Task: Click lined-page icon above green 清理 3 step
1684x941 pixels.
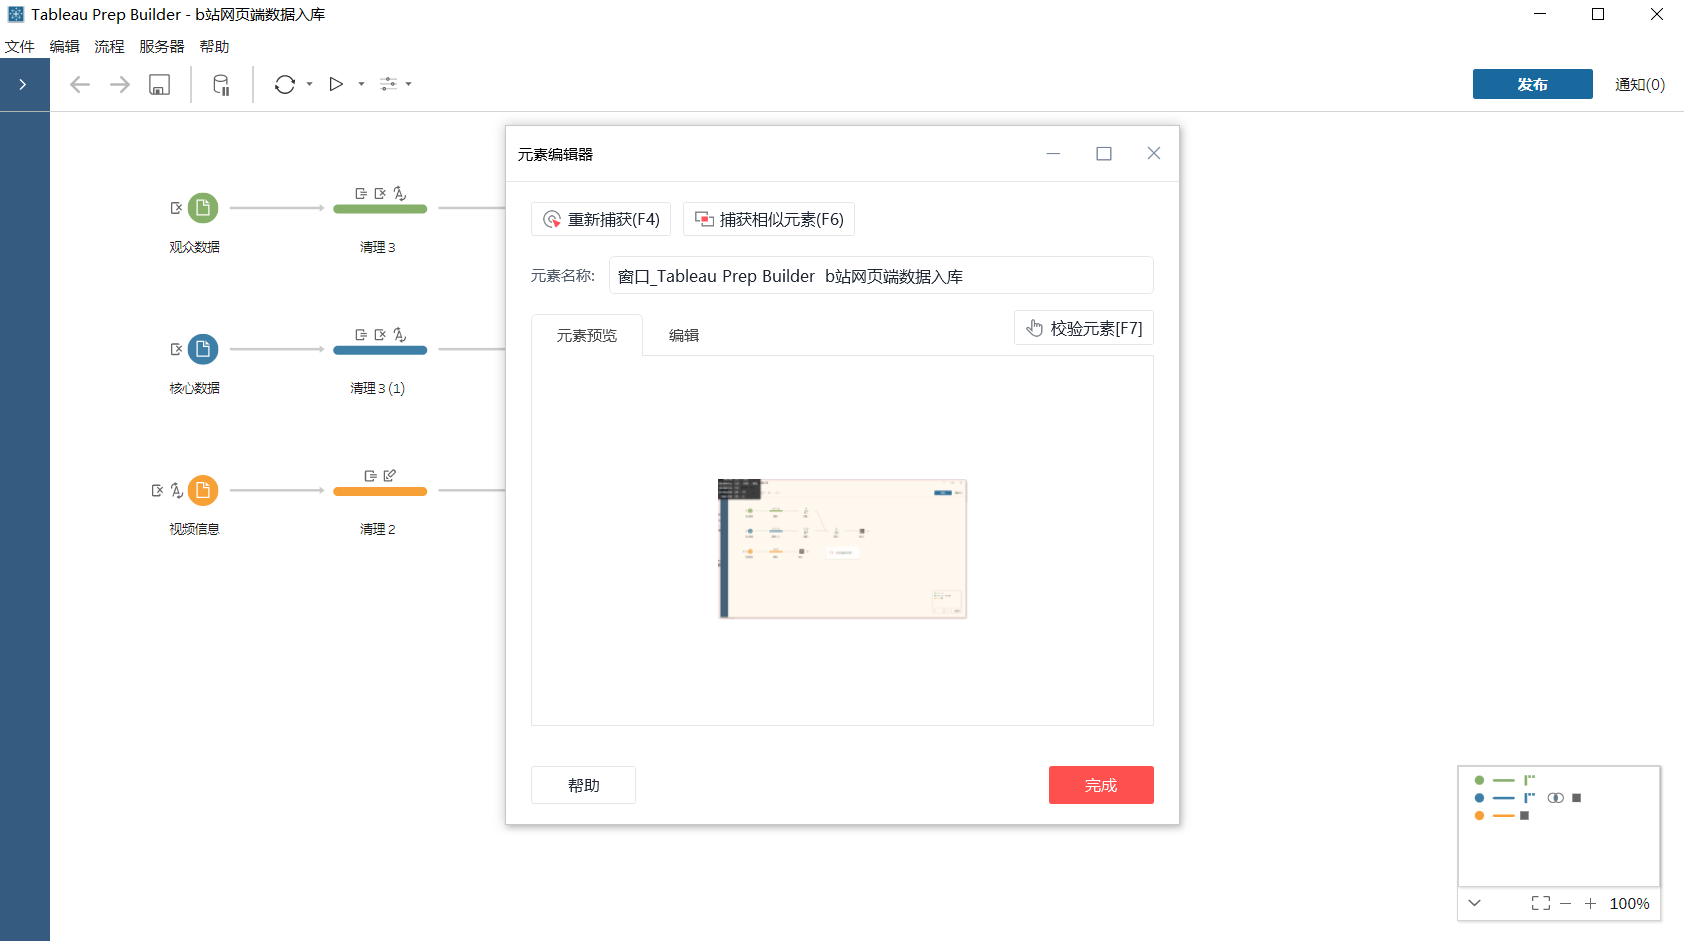Action: 361,194
